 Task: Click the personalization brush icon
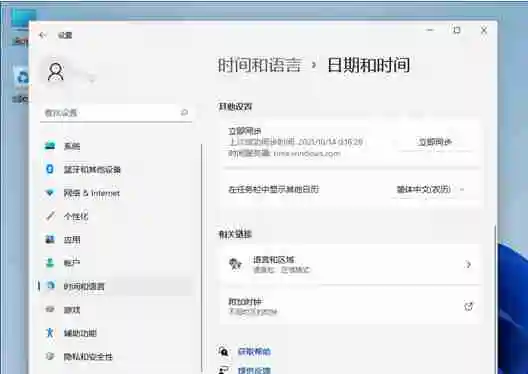pyautogui.click(x=50, y=216)
